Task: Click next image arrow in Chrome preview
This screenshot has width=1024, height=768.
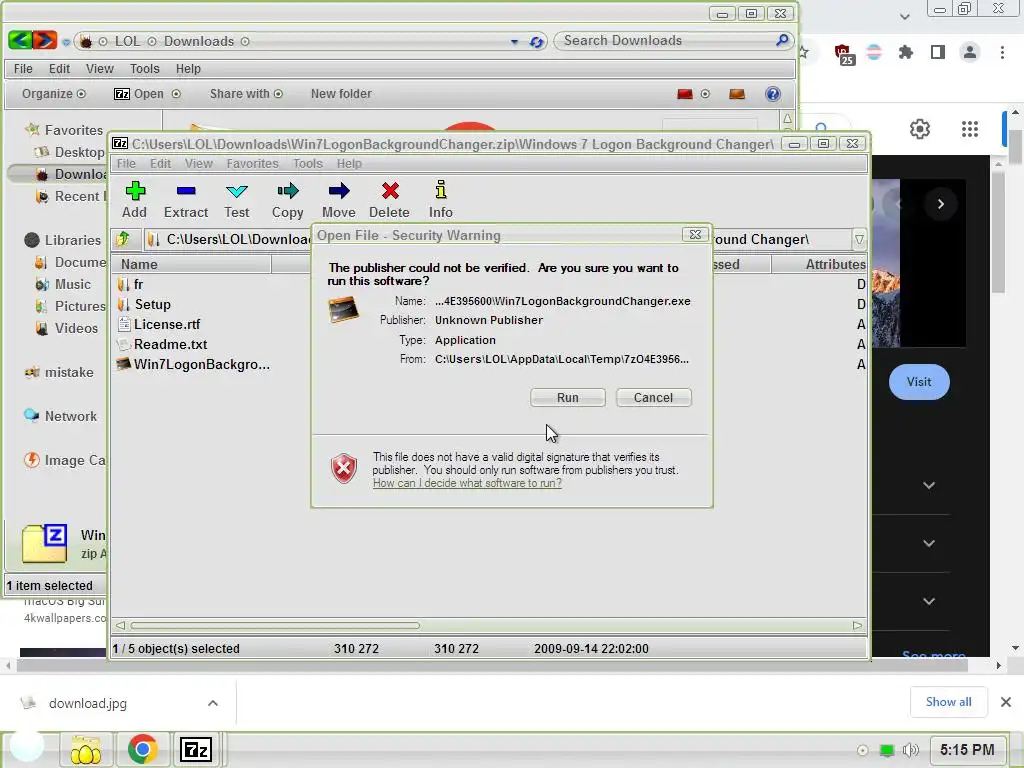Action: 940,204
